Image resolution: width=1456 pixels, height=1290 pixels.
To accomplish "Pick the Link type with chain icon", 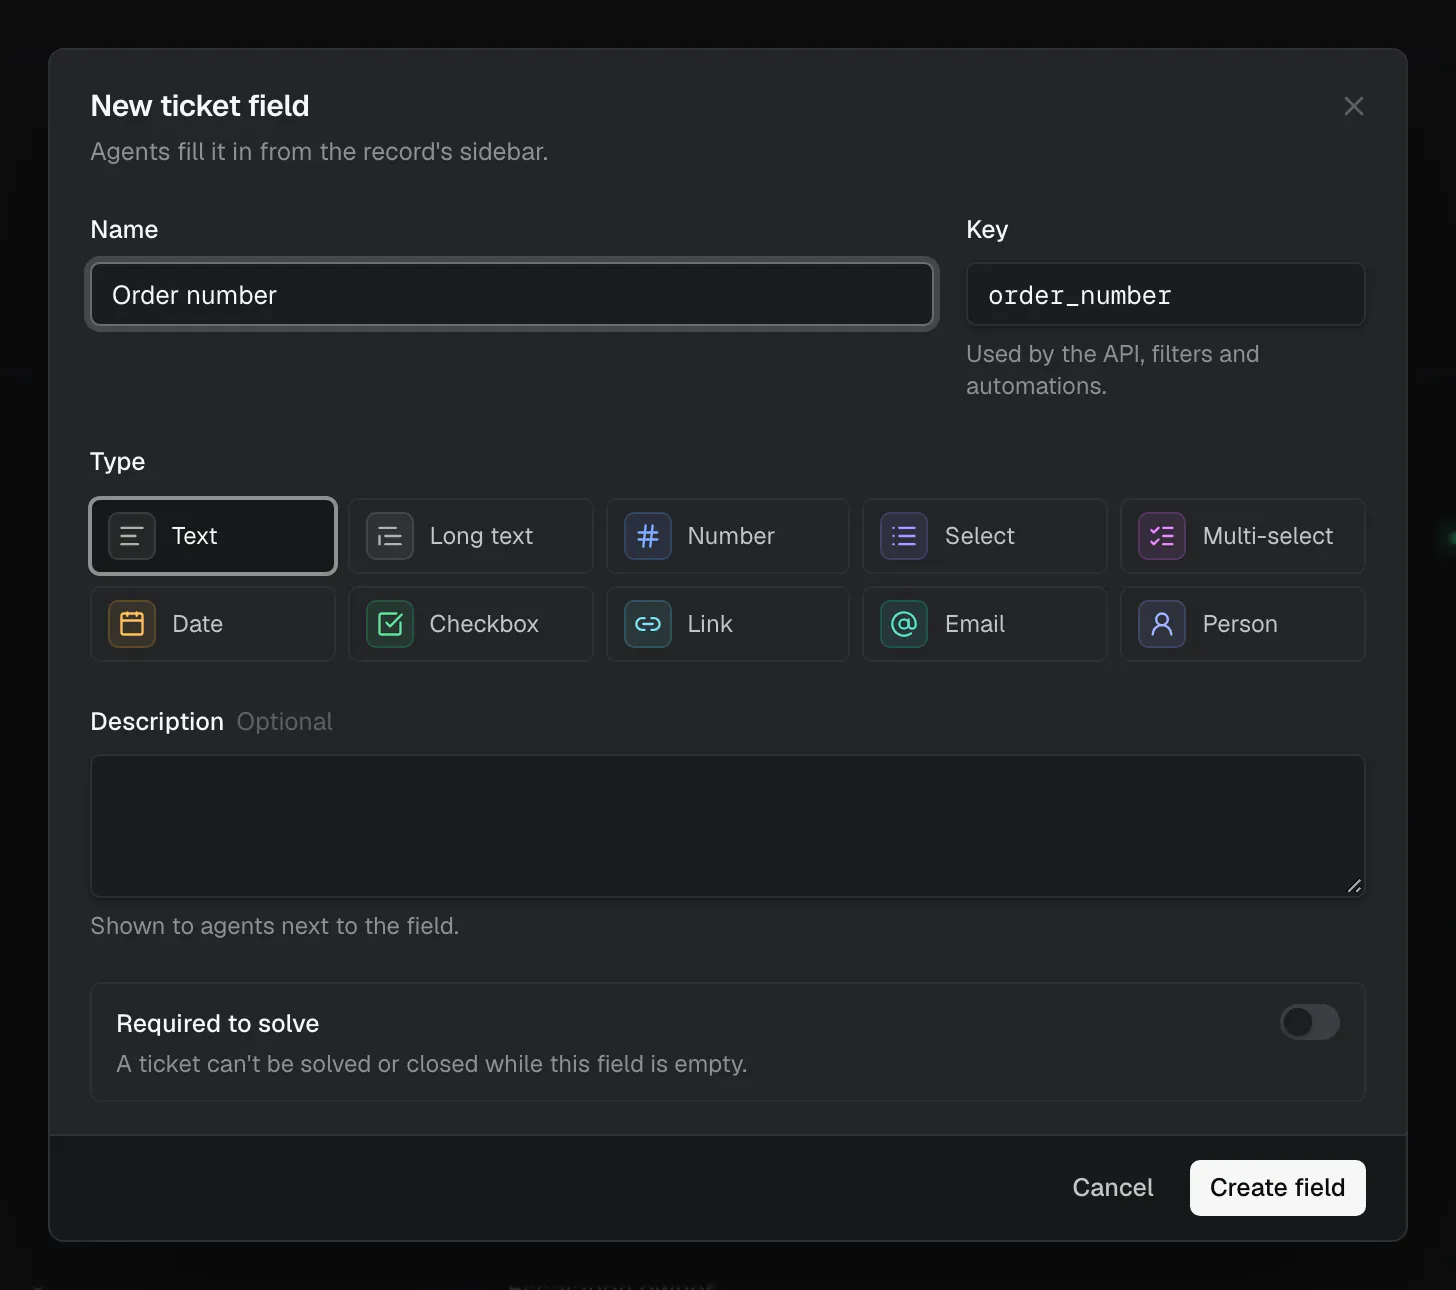I will [x=728, y=624].
